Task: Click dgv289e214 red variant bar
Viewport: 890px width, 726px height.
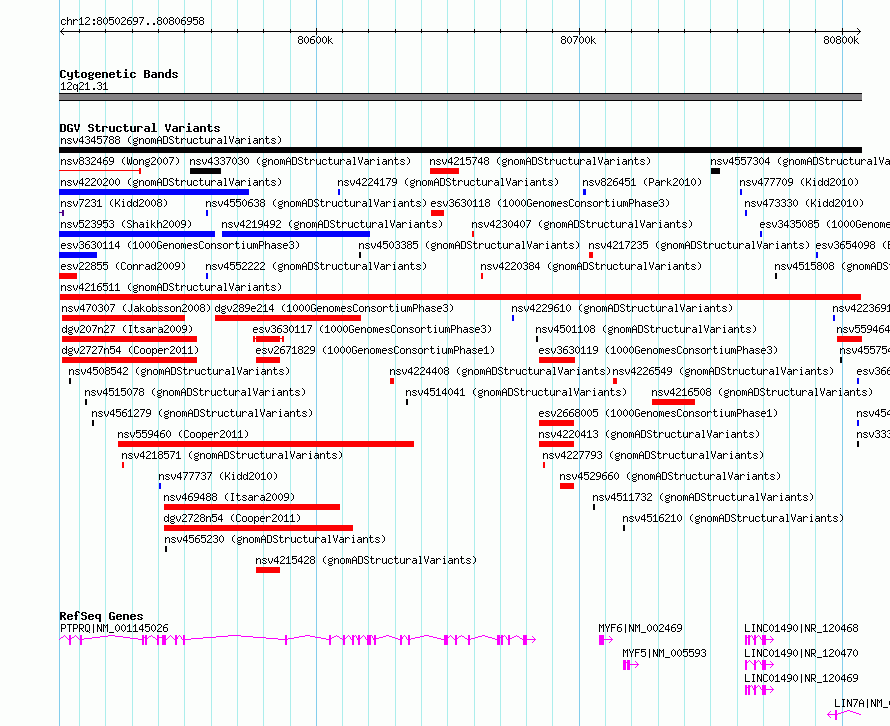Action: (x=288, y=318)
